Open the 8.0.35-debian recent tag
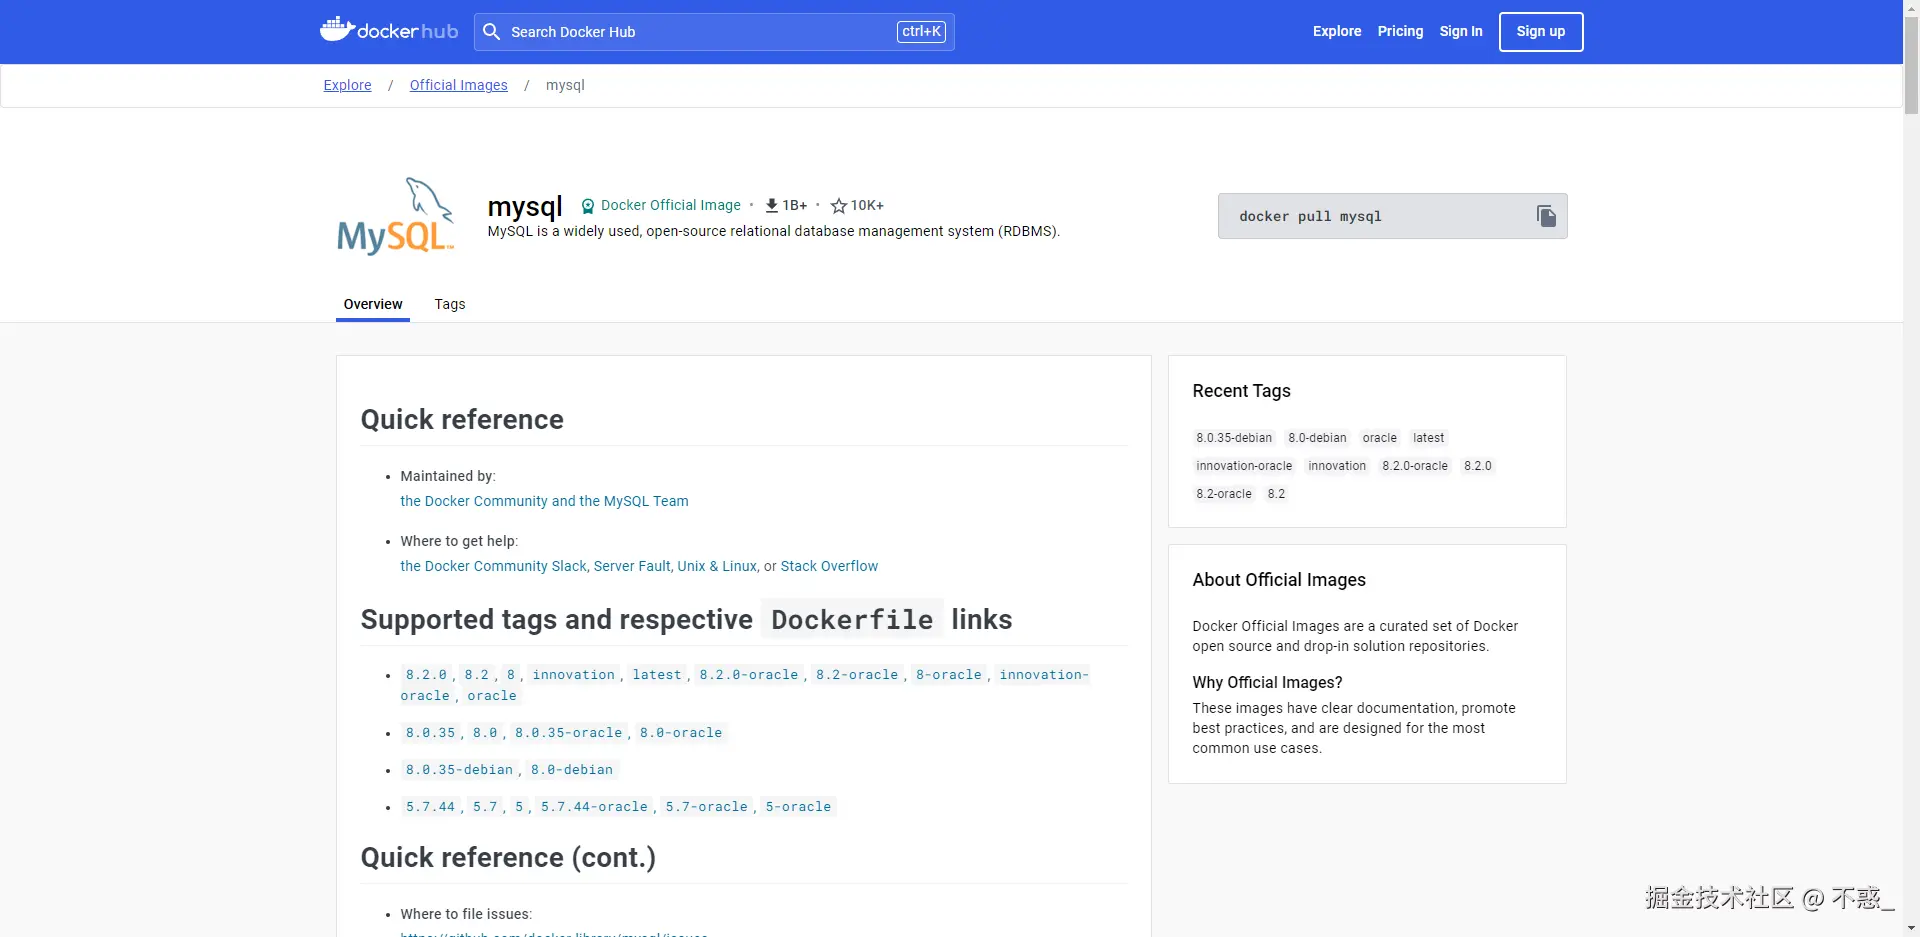 pyautogui.click(x=1234, y=438)
